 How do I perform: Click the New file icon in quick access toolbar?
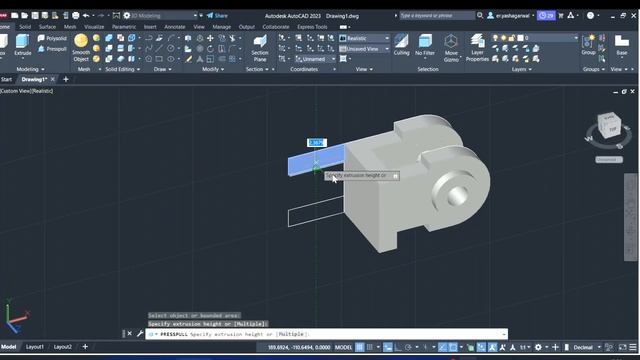(15, 16)
